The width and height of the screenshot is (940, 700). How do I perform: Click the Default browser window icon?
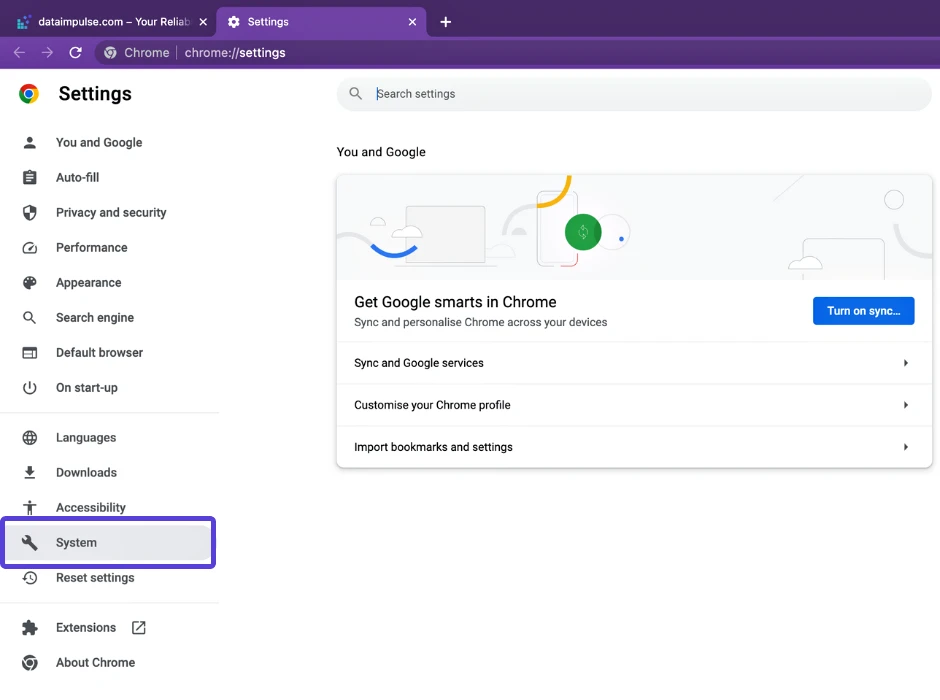[x=29, y=353]
